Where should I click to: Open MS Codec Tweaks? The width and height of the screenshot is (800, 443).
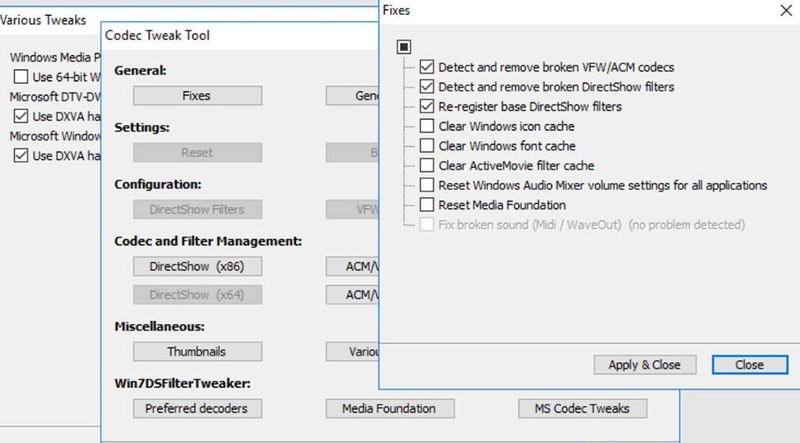pyautogui.click(x=582, y=408)
